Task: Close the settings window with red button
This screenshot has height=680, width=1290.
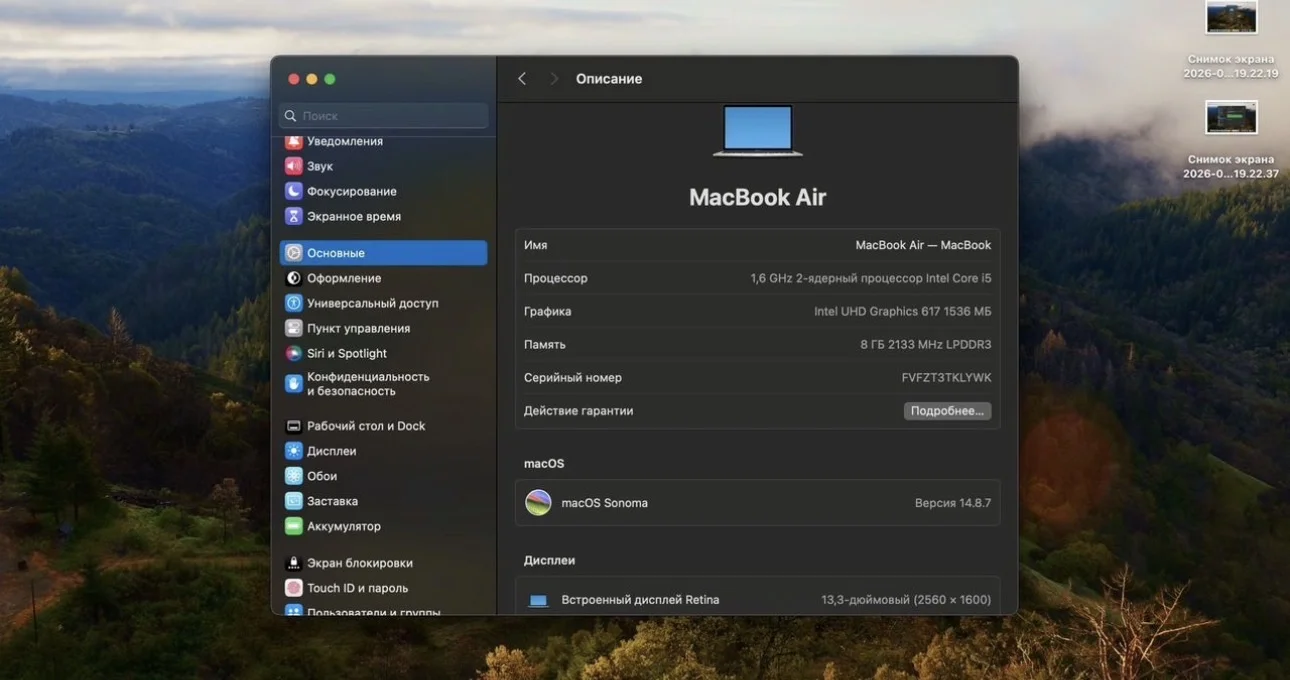Action: coord(294,79)
